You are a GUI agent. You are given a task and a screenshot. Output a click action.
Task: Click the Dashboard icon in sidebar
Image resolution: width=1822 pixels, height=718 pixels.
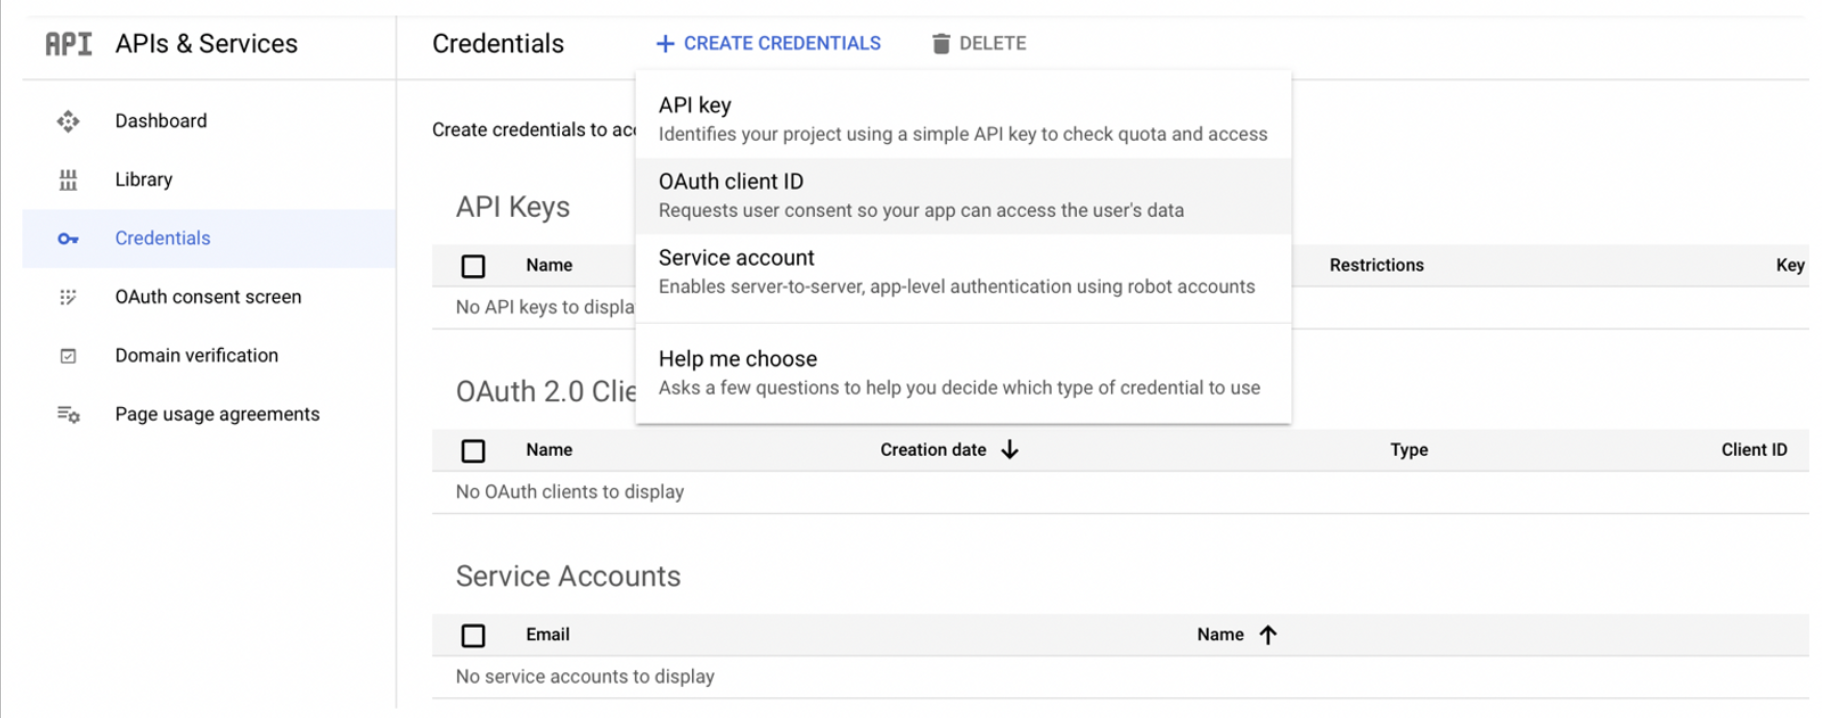coord(68,122)
